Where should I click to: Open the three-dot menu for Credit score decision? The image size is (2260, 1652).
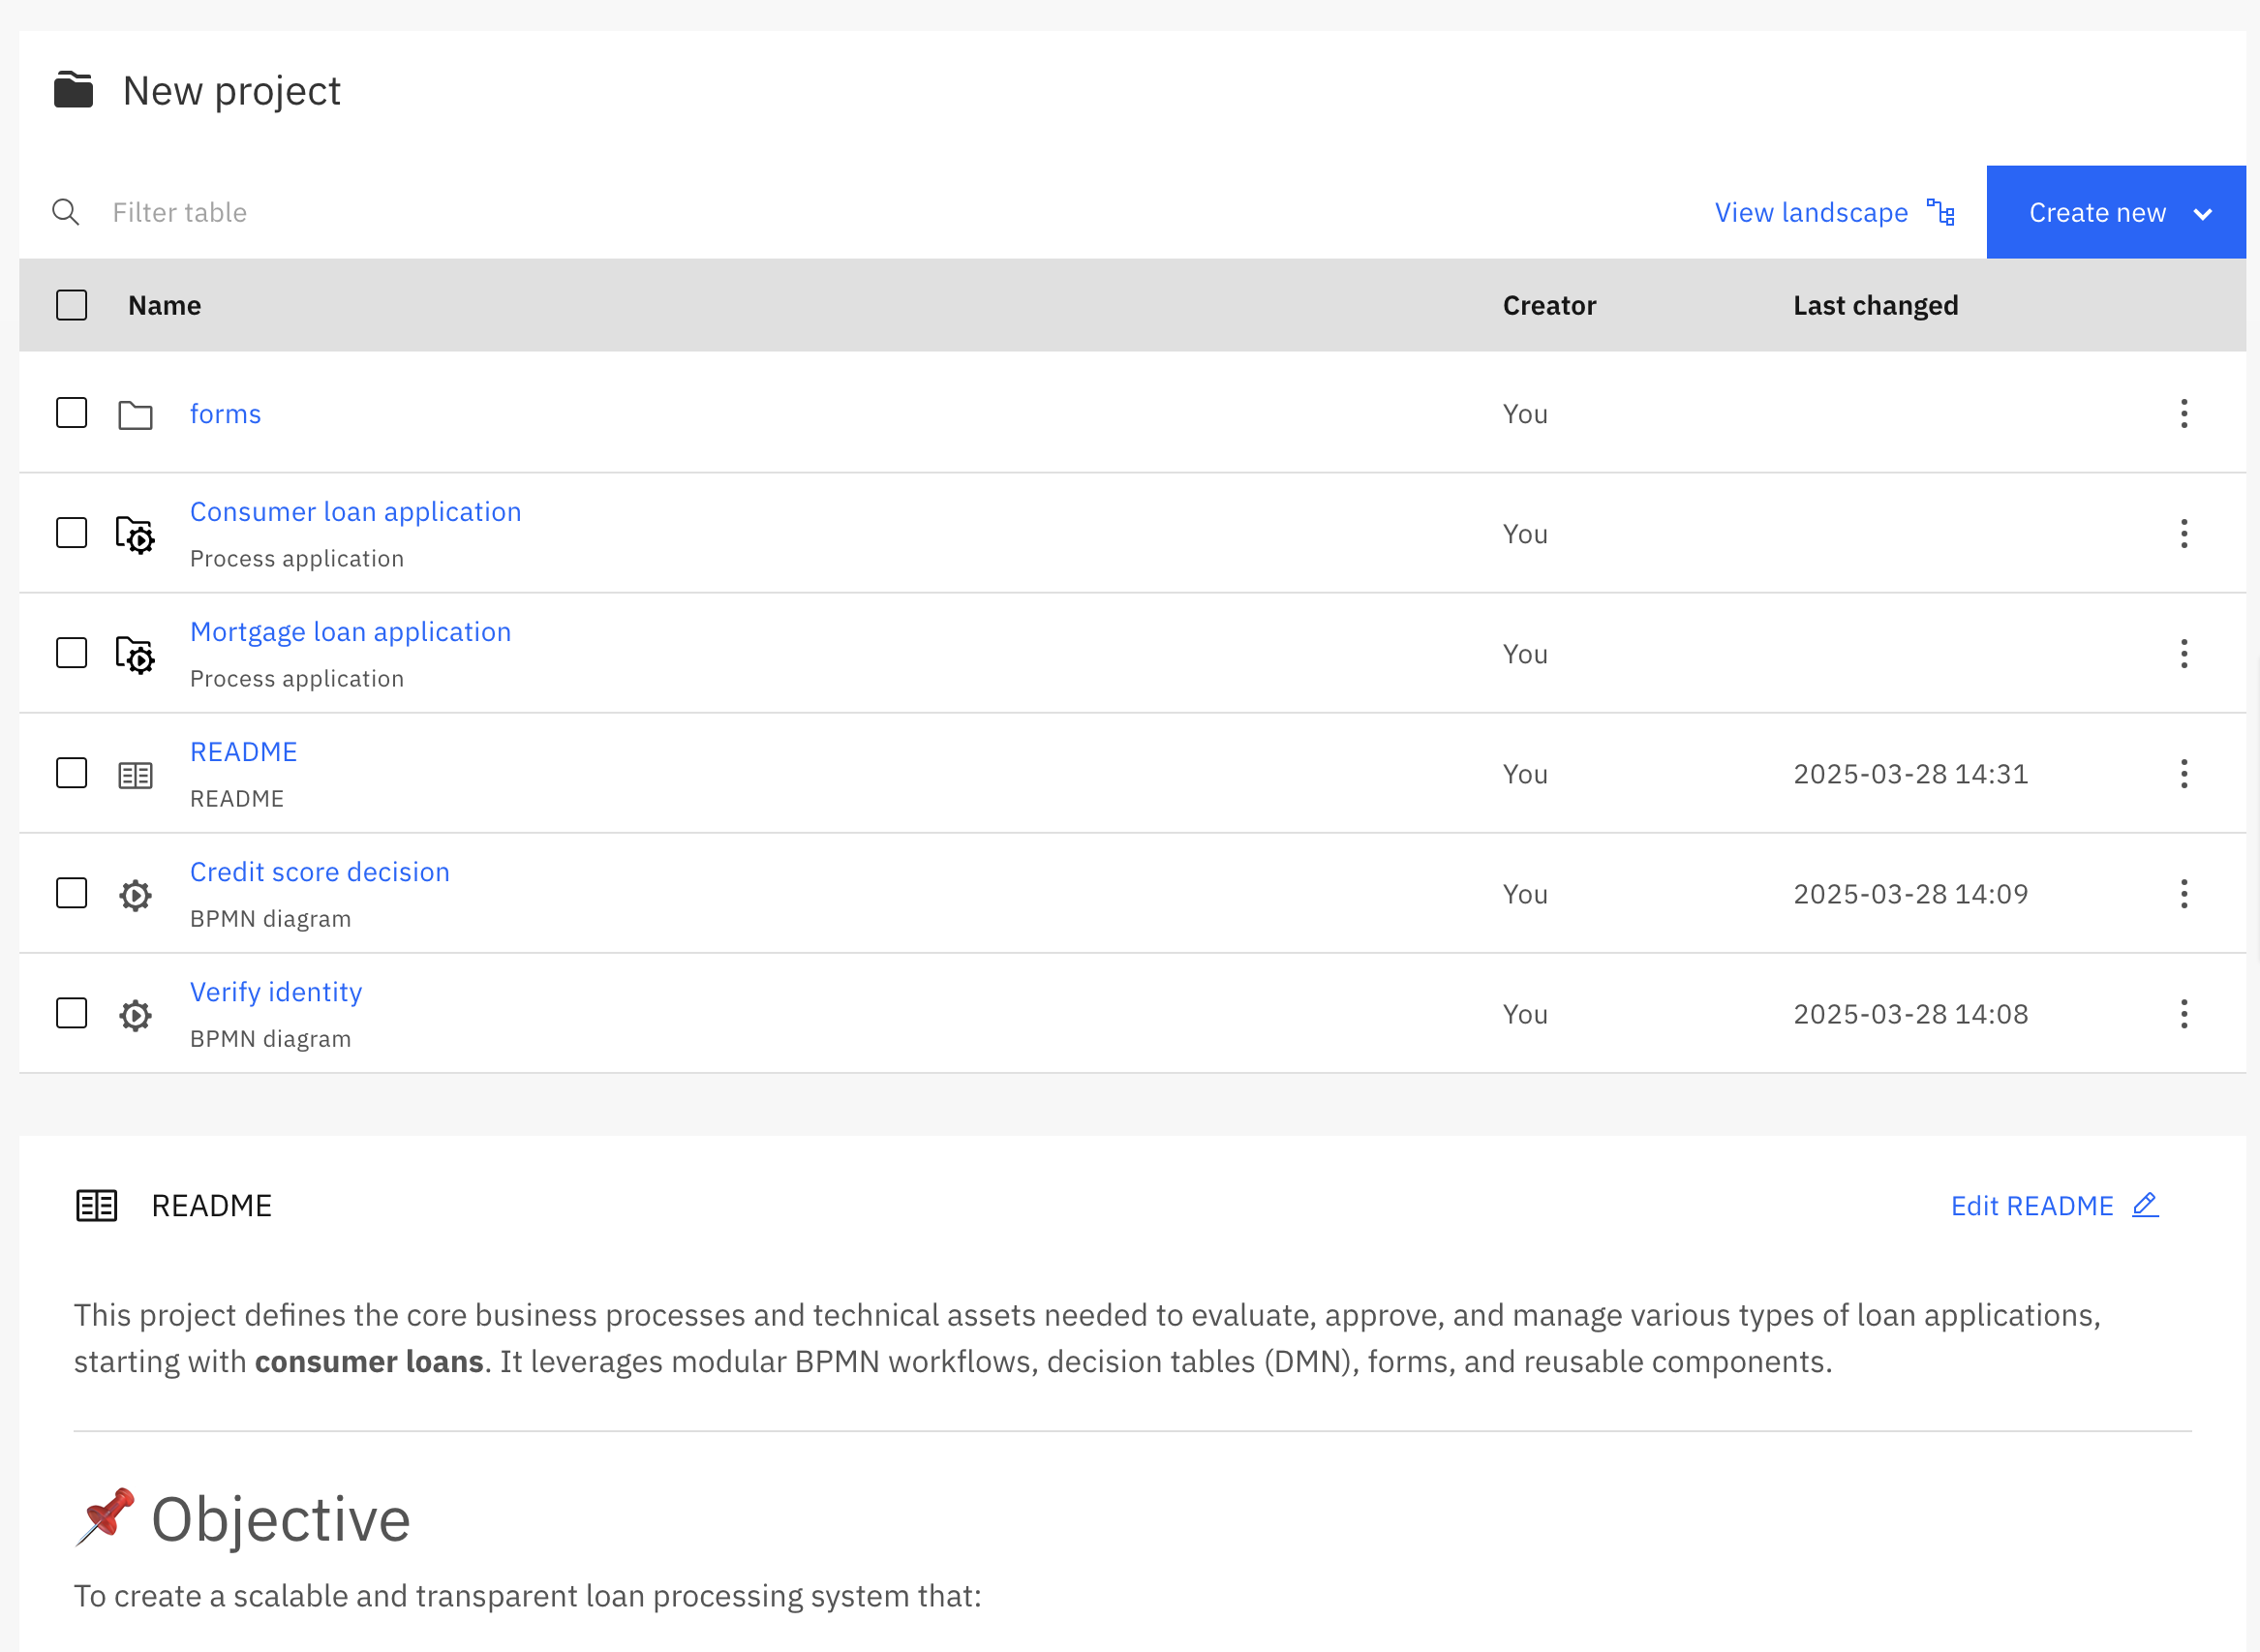pos(2184,893)
